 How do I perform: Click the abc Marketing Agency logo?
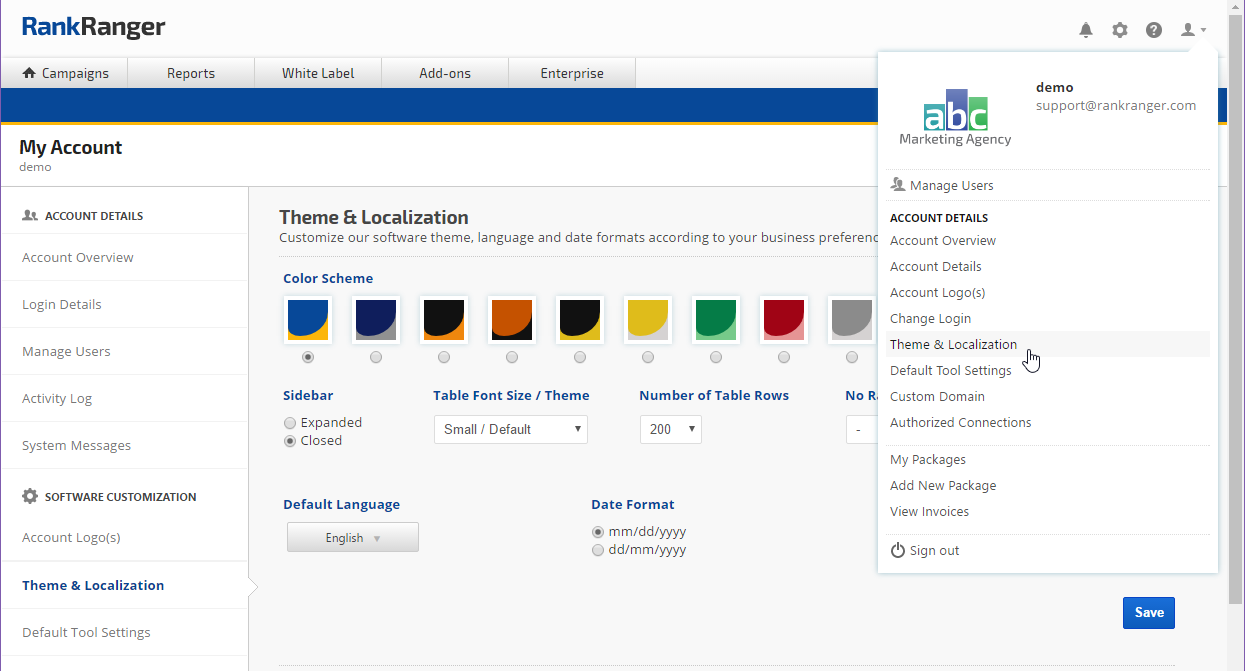coord(955,118)
